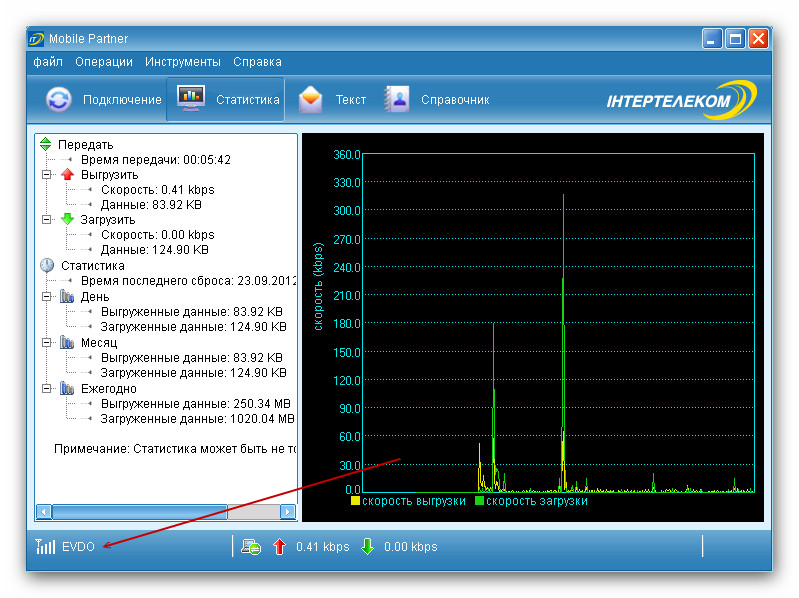Viewport: 799px width, 598px height.
Task: Click the green up-down Передать icon
Action: pos(46,144)
